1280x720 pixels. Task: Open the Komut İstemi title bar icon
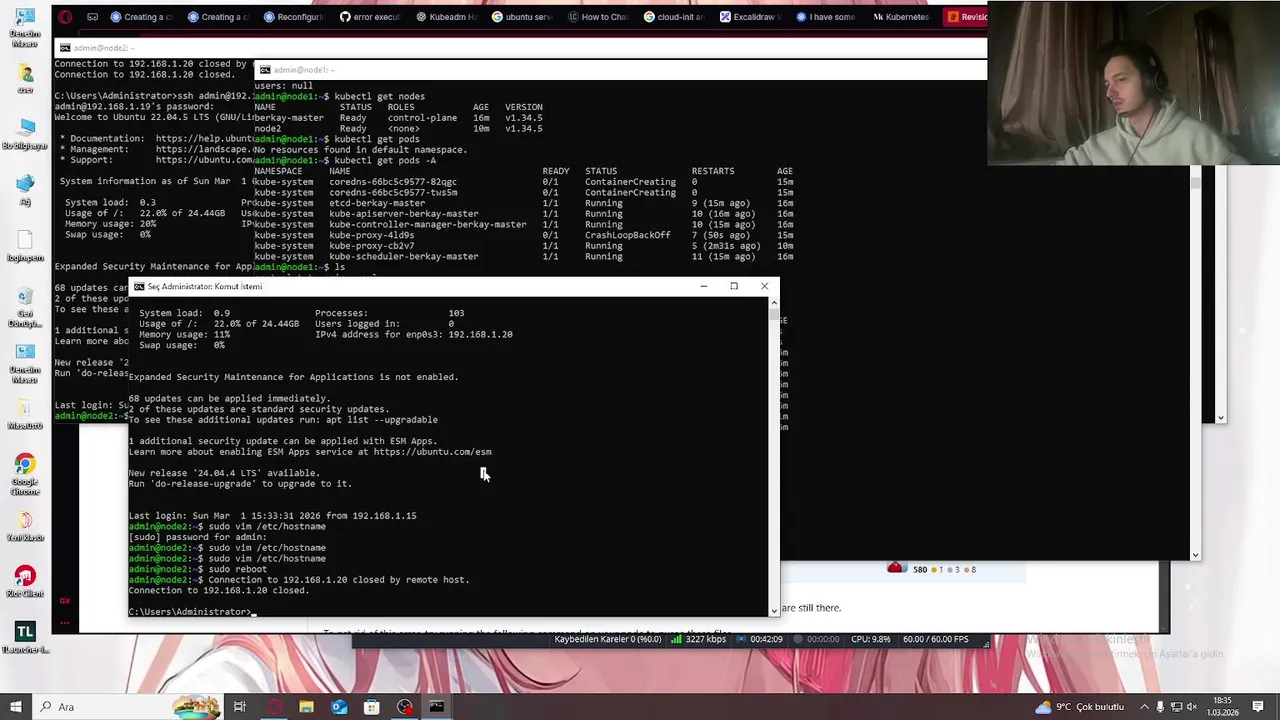[x=139, y=286]
